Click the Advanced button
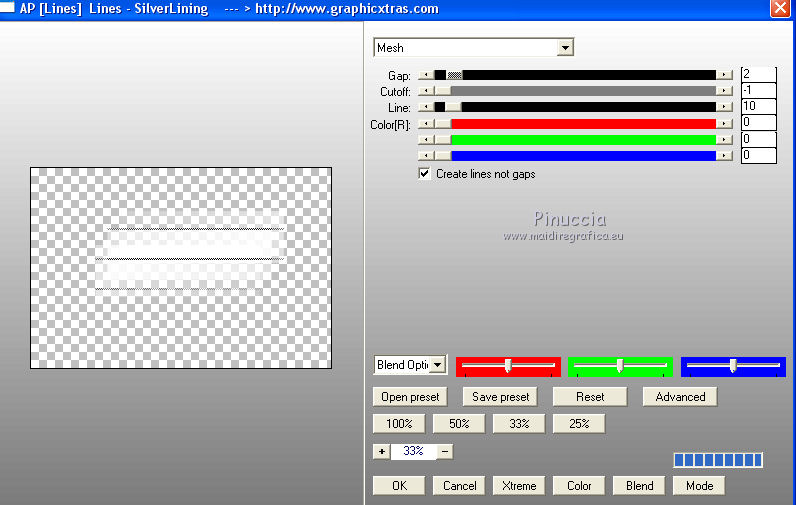 [680, 397]
